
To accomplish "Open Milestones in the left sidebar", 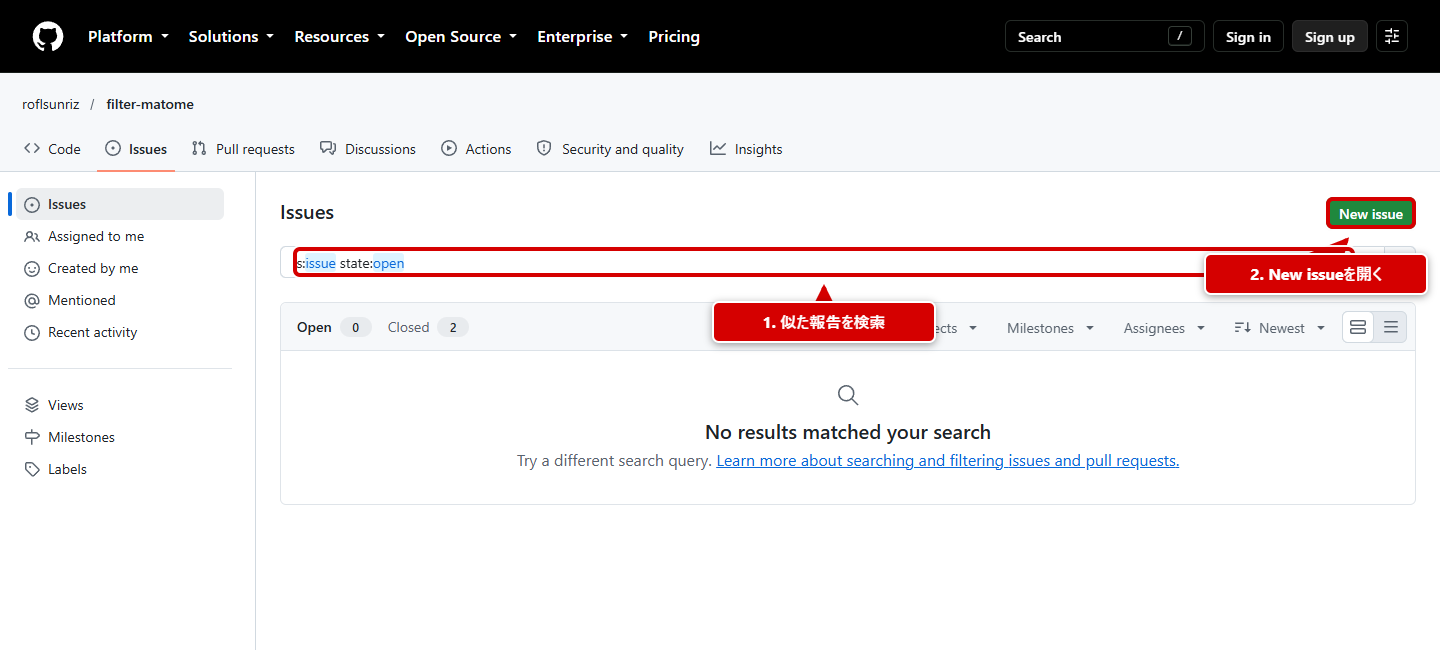I will click(120, 437).
